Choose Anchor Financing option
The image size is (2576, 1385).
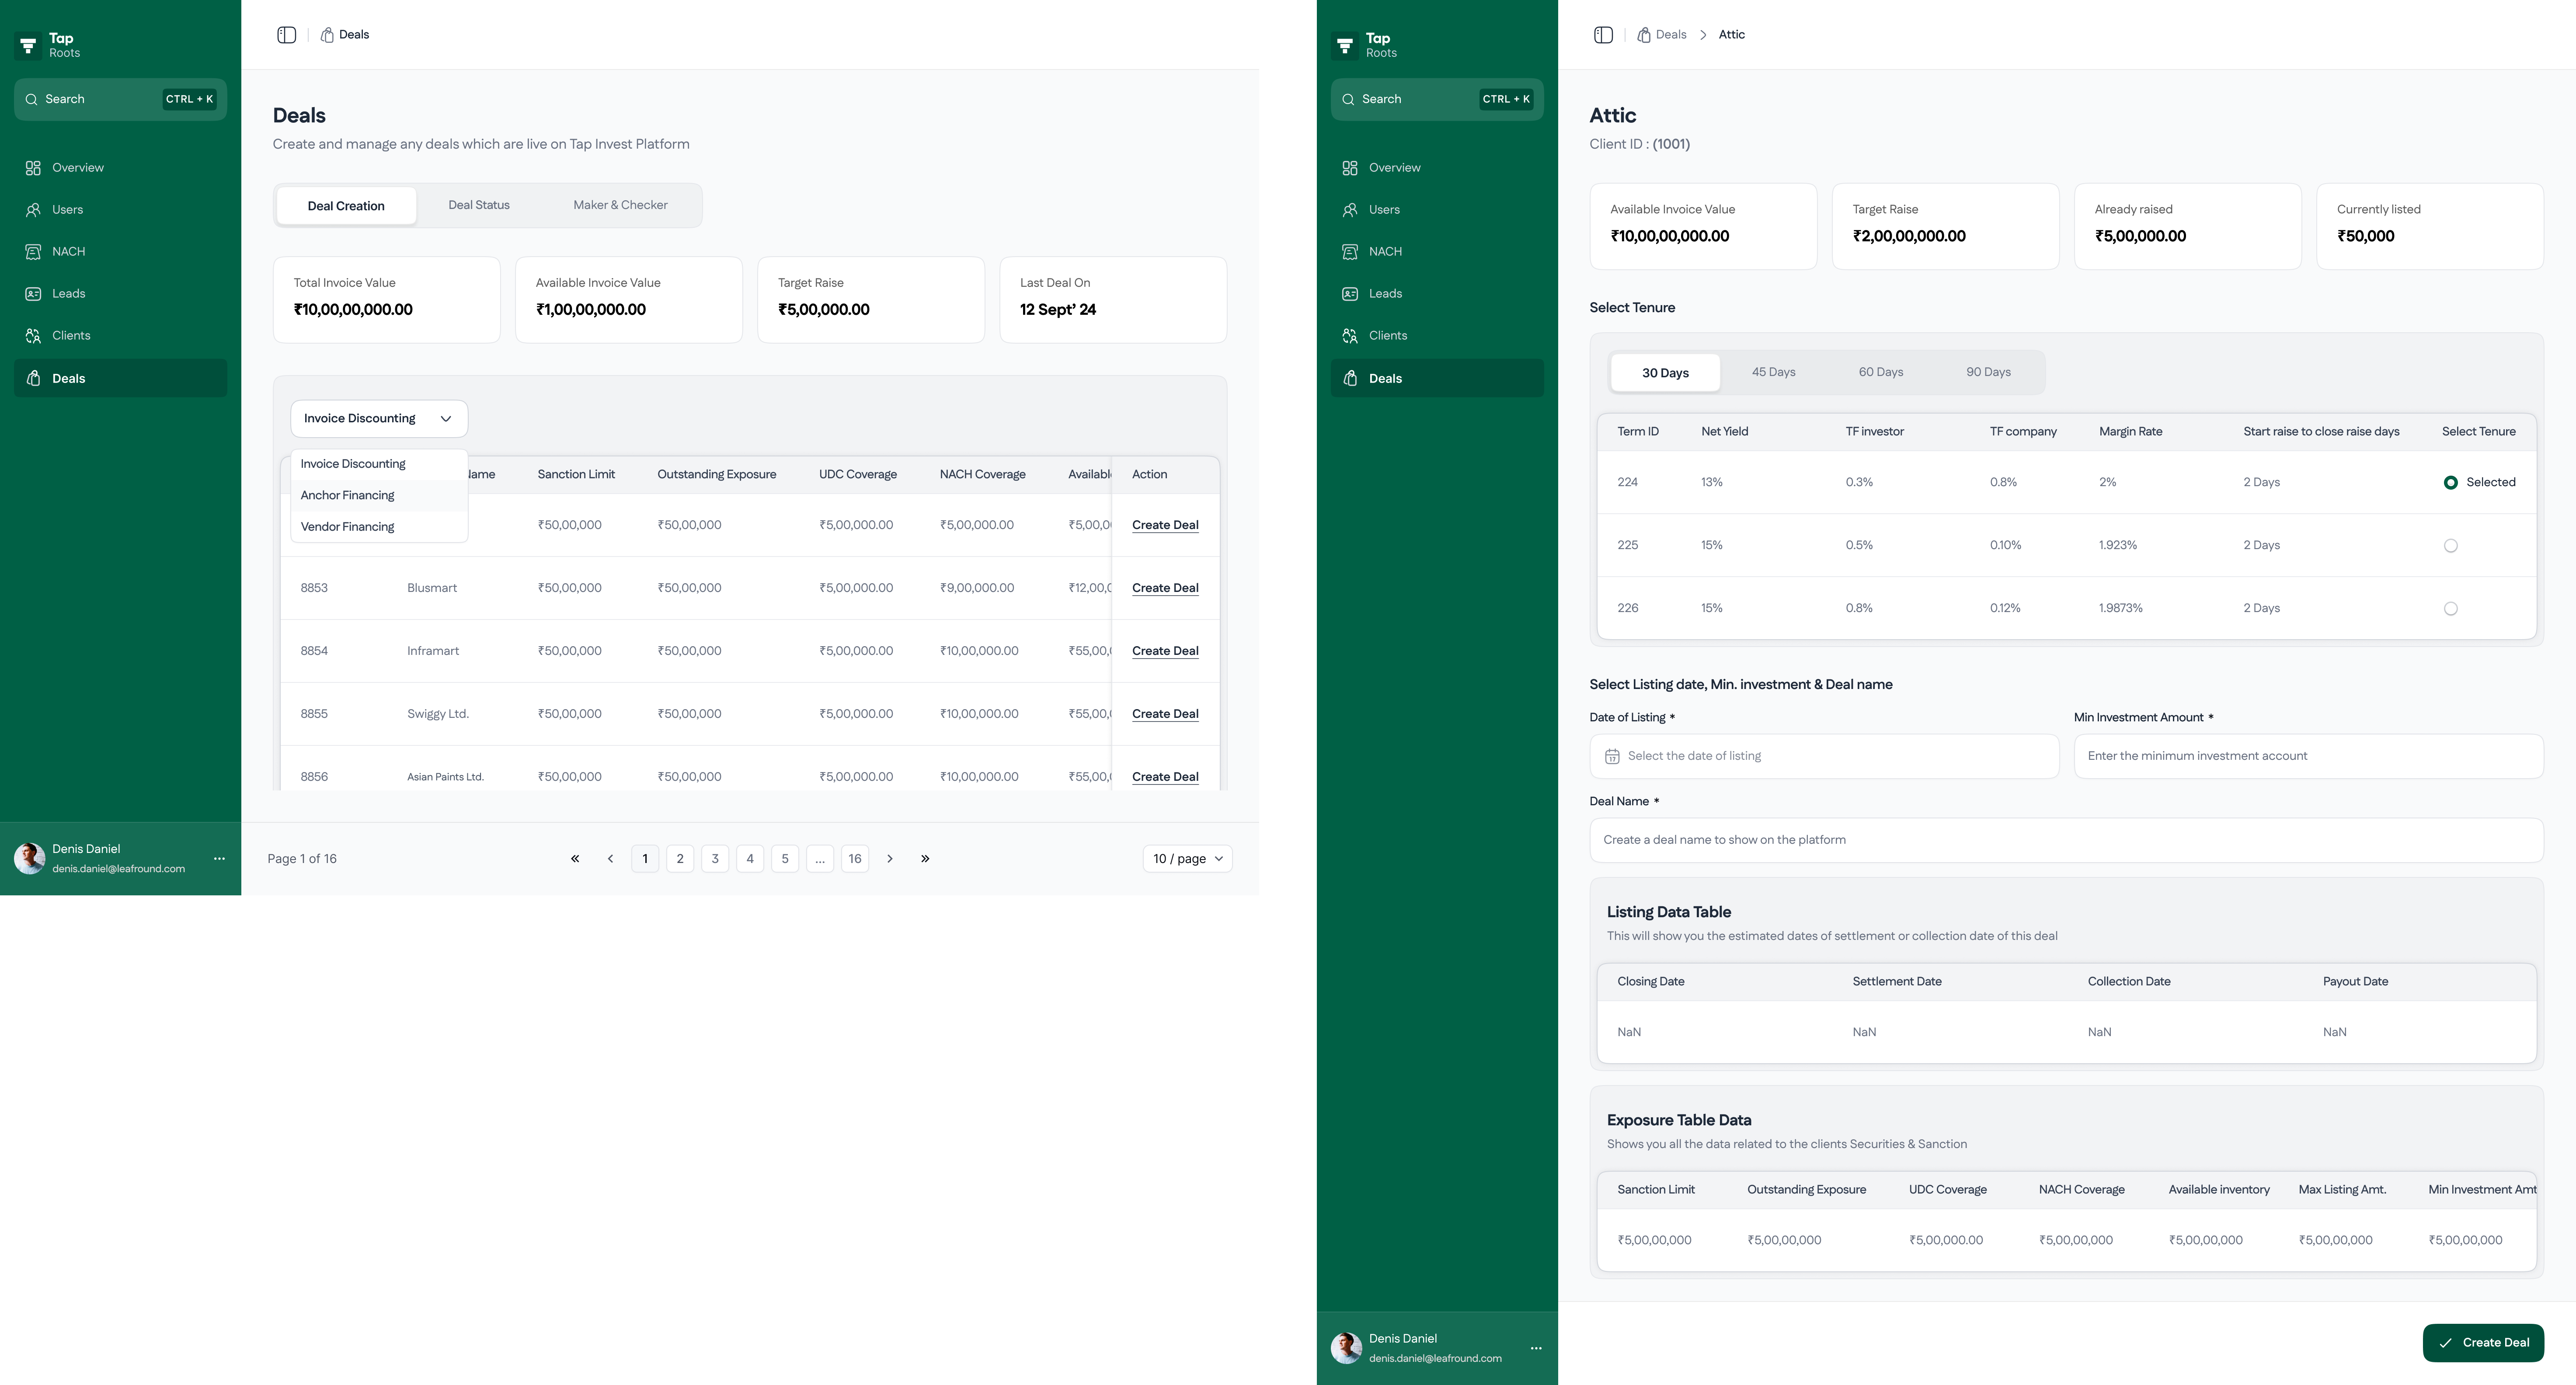point(379,496)
